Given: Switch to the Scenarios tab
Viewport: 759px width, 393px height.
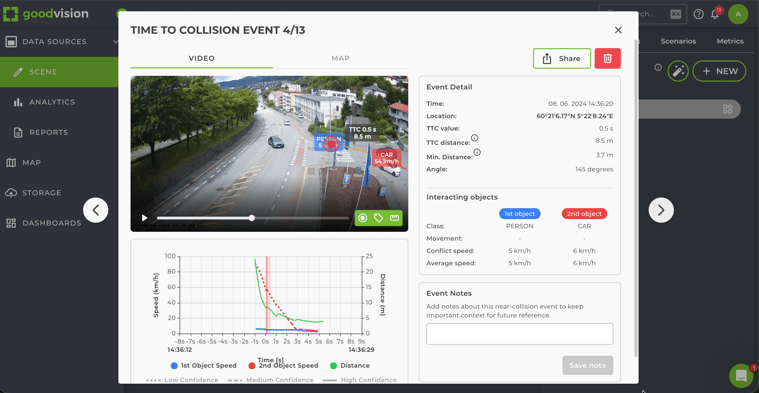Looking at the screenshot, I should click(678, 41).
